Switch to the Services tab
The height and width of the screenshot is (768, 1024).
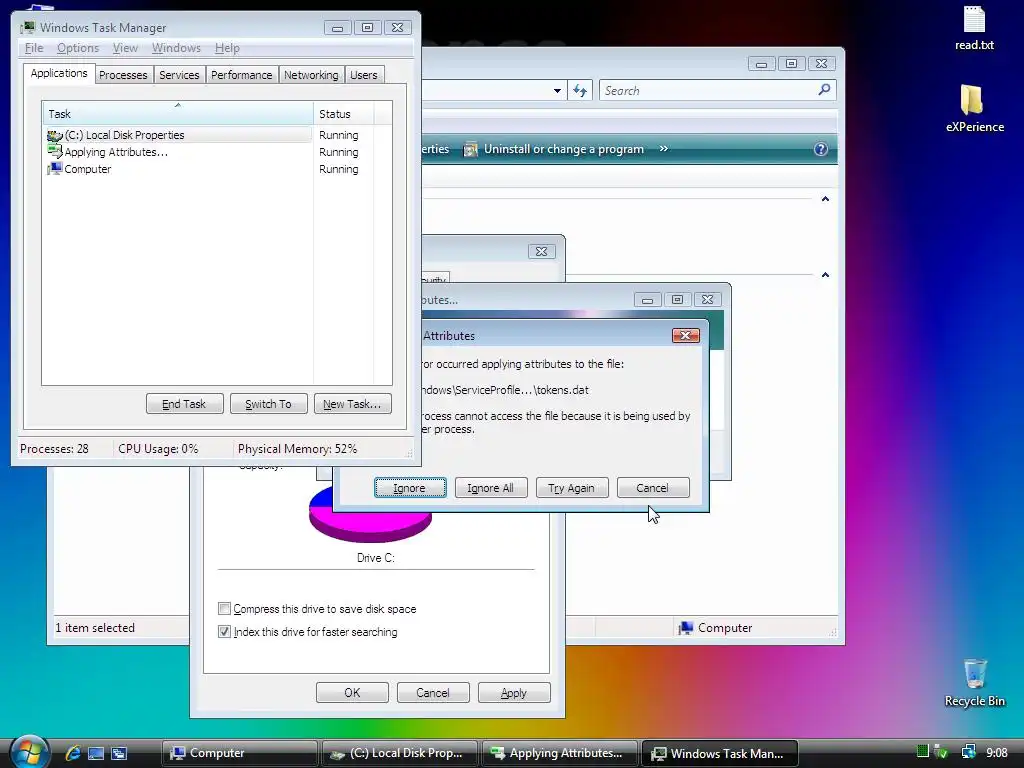[179, 74]
